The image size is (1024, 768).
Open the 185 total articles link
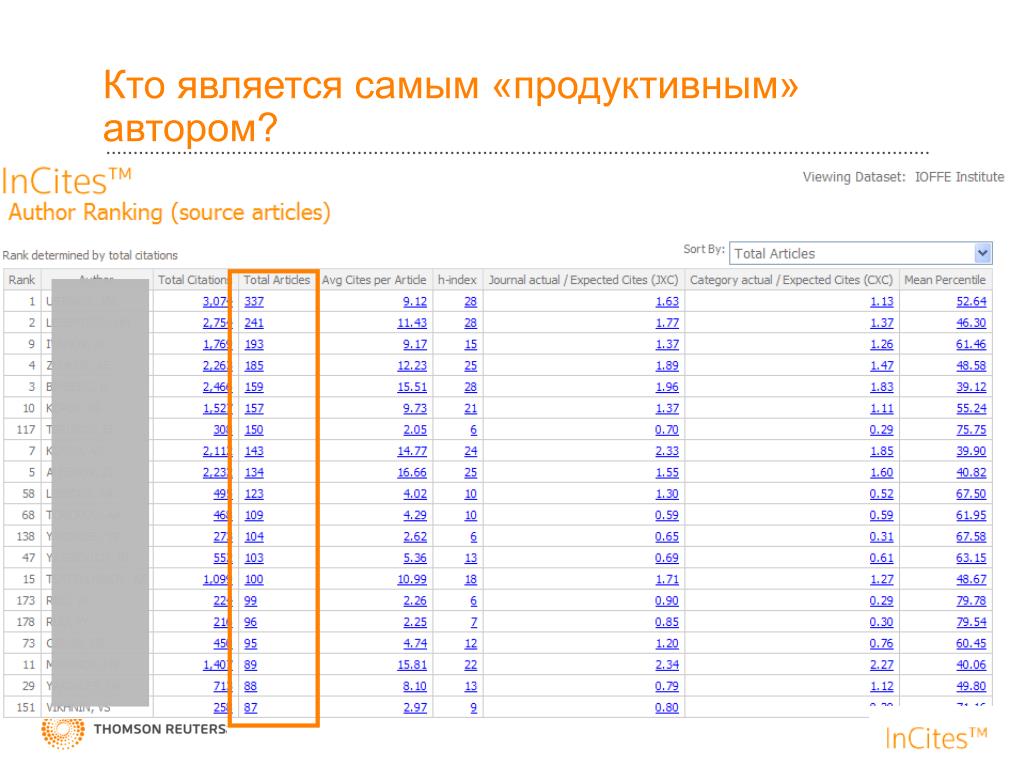254,366
